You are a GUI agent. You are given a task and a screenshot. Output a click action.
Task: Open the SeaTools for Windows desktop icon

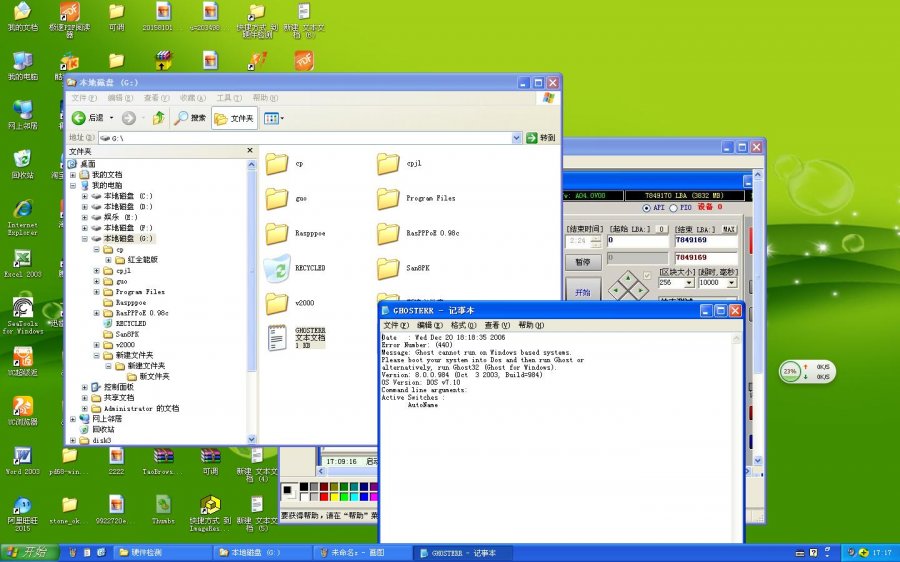(x=22, y=309)
